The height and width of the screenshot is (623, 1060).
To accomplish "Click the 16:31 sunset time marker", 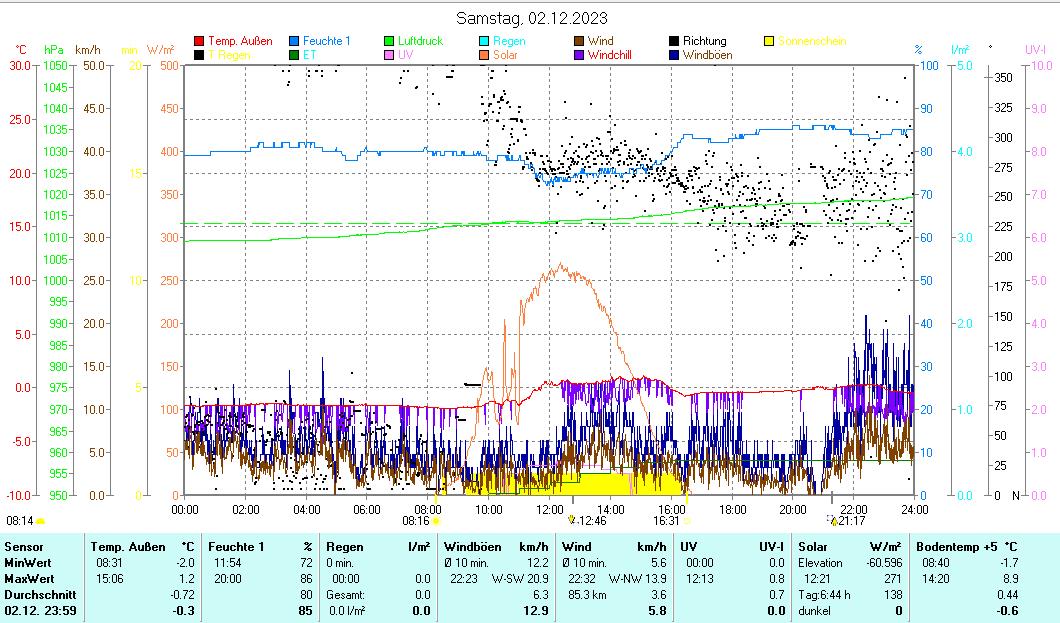I will (x=666, y=520).
